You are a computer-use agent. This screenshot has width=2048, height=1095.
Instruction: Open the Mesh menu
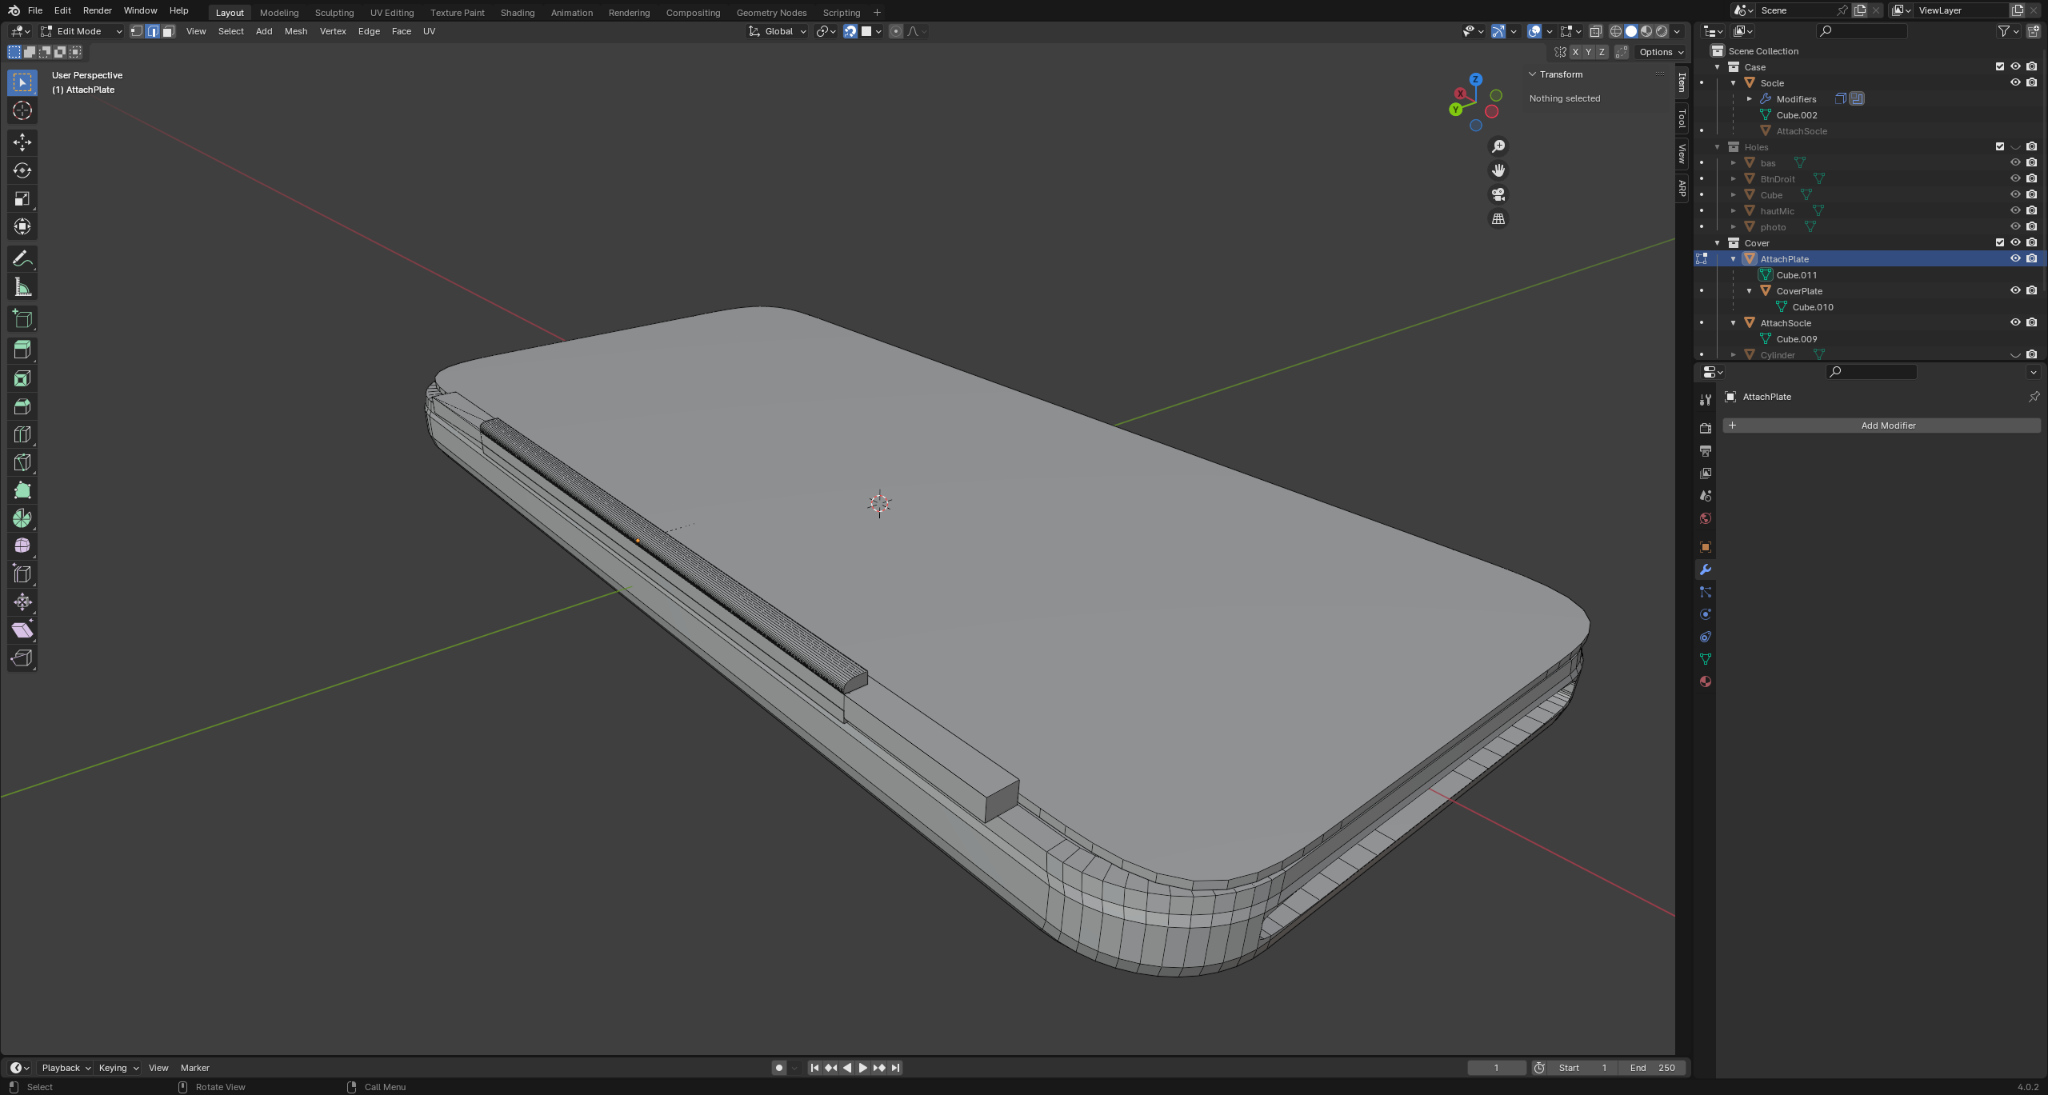tap(295, 31)
